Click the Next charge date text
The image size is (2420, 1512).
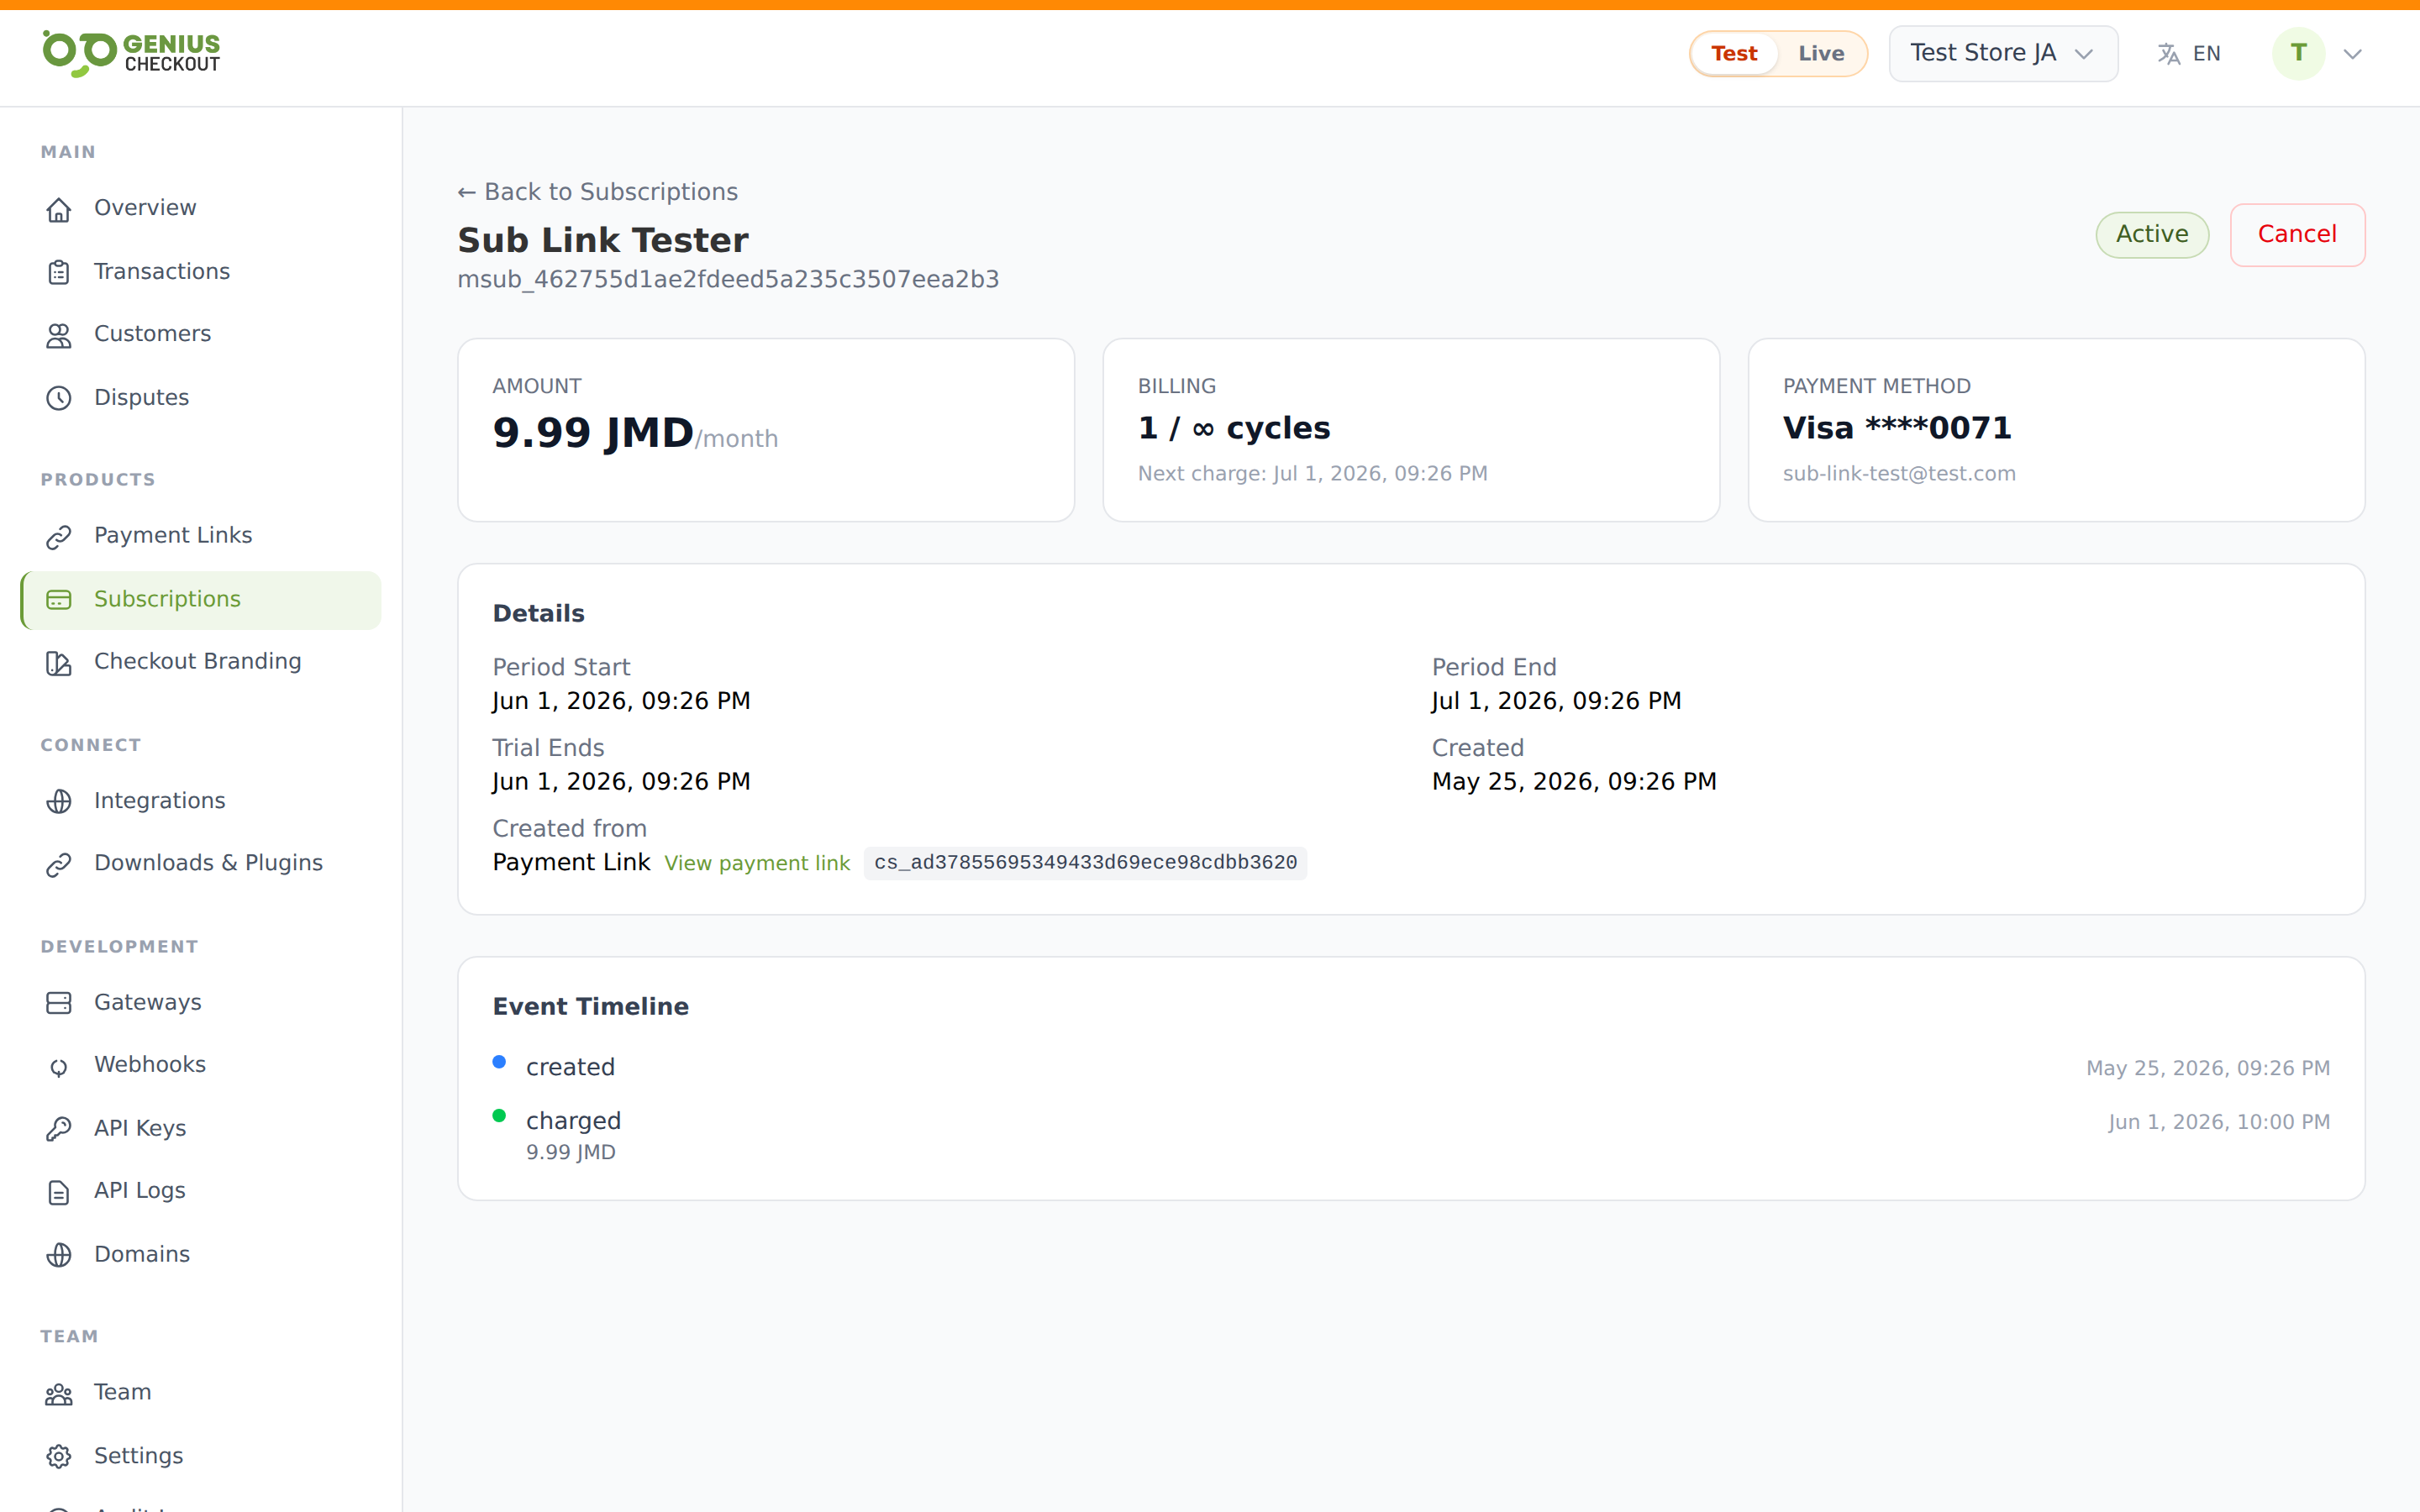pos(1312,474)
